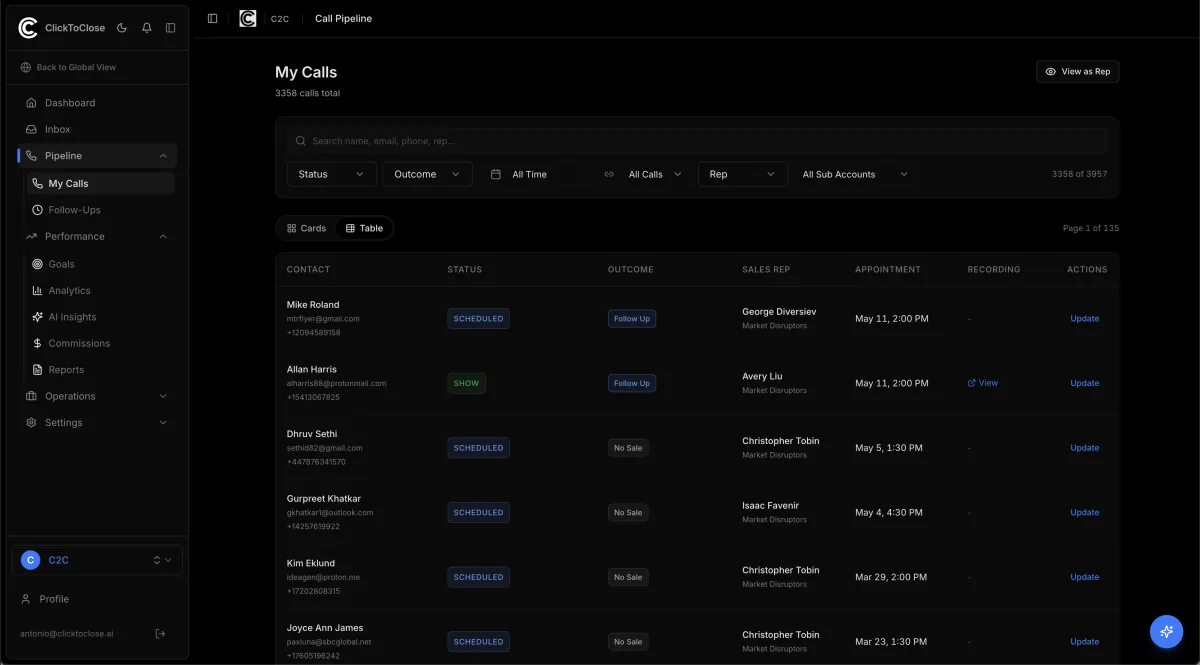Viewport: 1200px width, 665px height.
Task: Open Inbox in sidebar
Action: tap(97, 129)
